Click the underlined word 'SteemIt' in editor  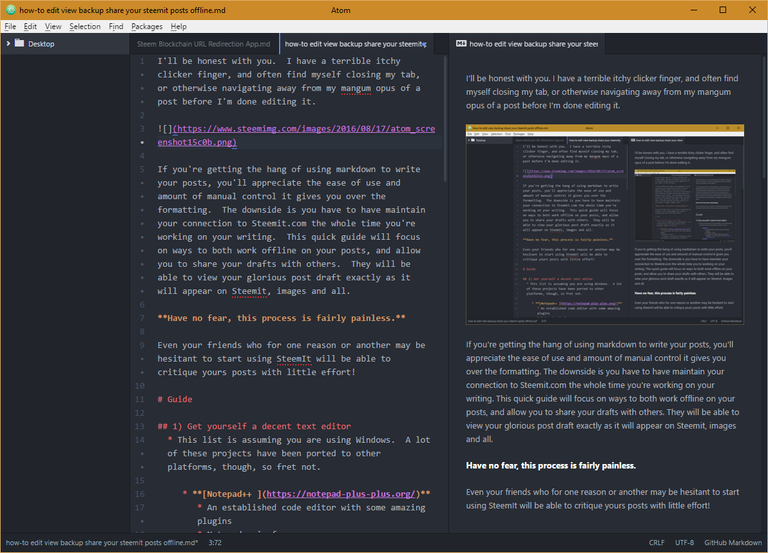coord(293,359)
